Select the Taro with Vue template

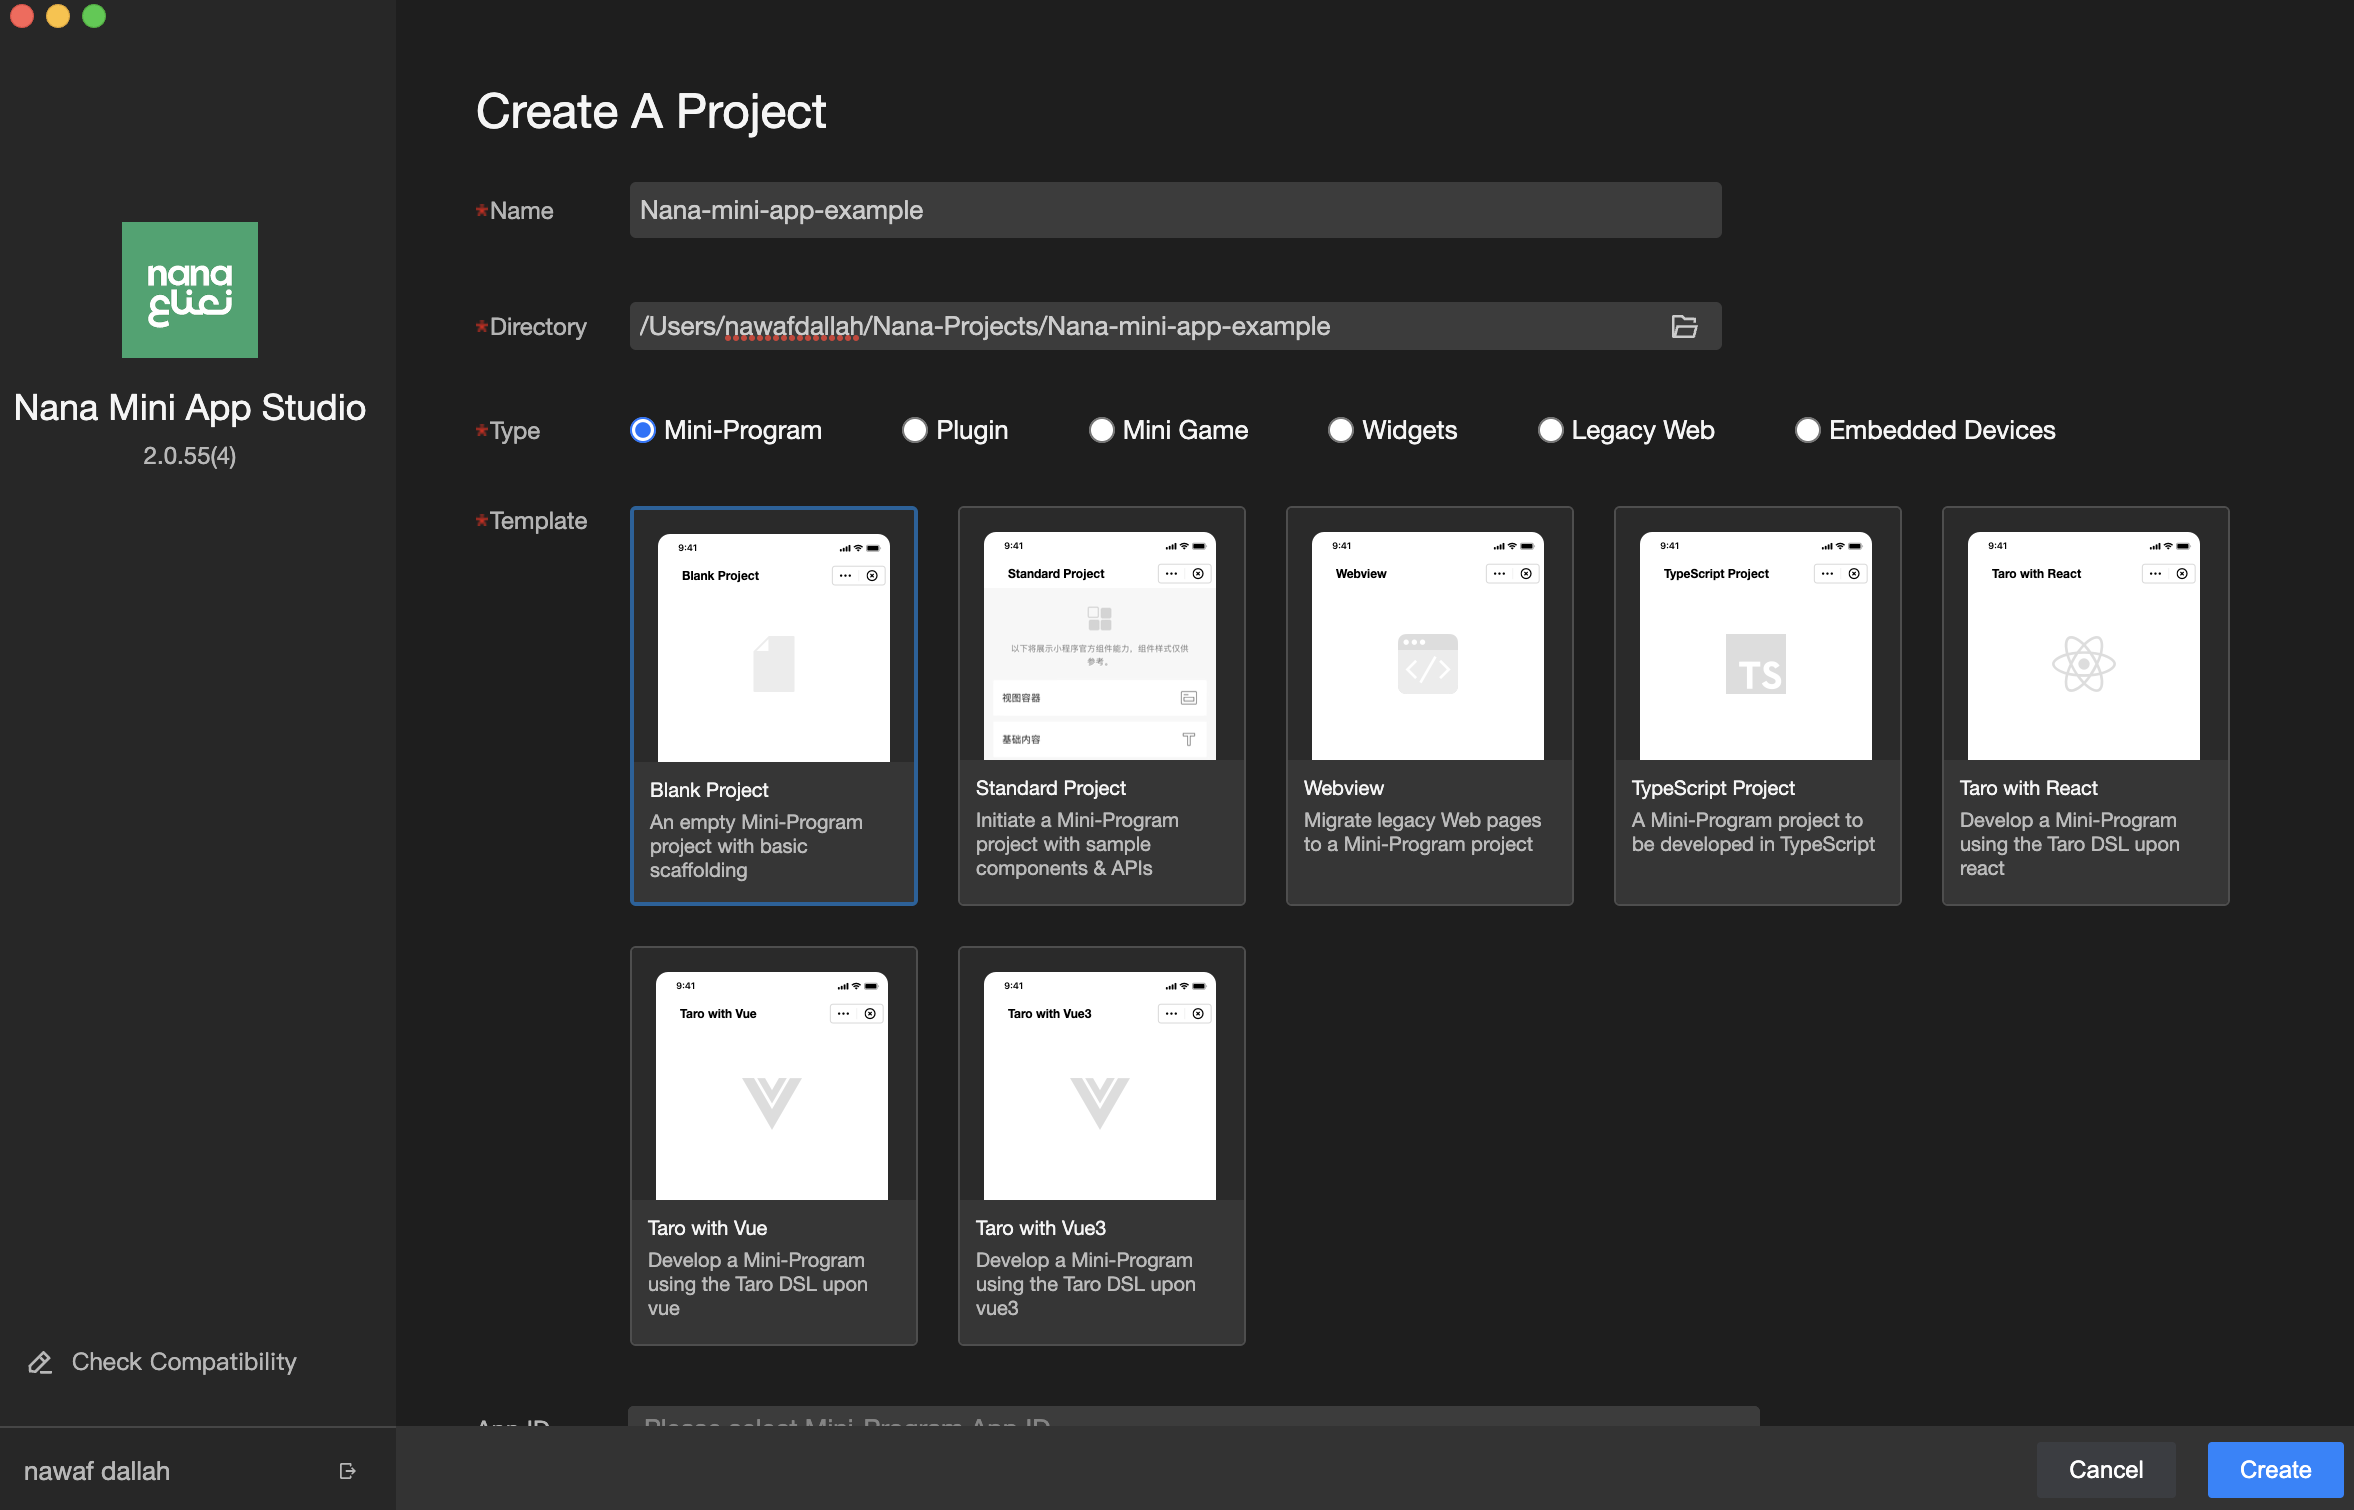click(x=773, y=1146)
